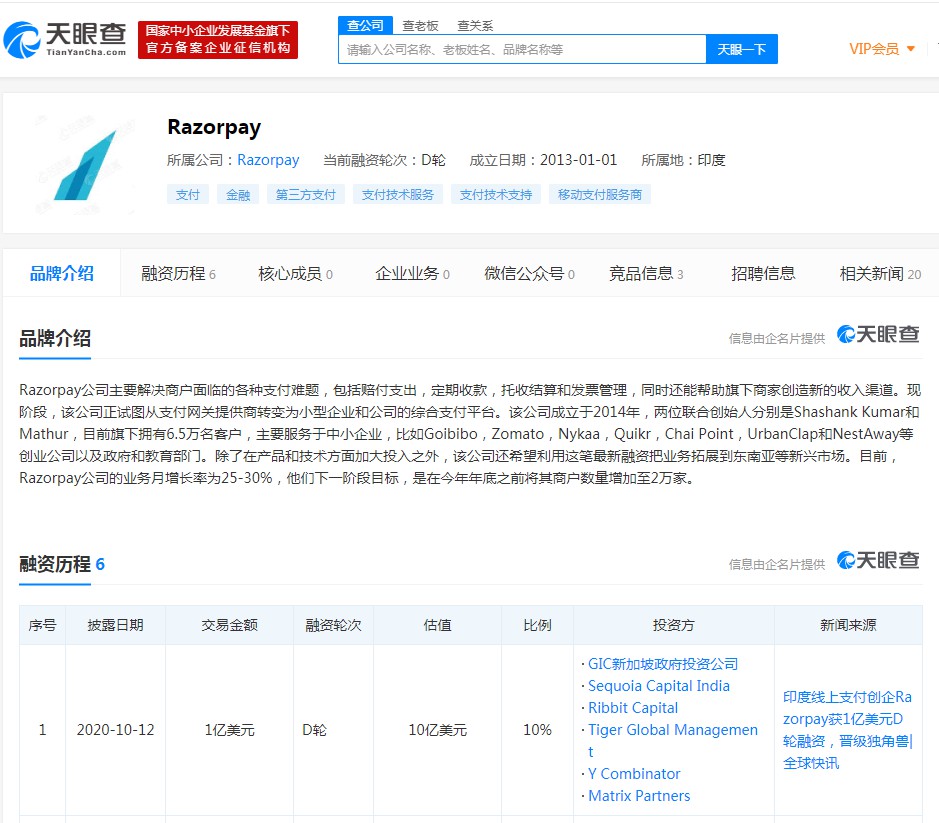
Task: Click the 估值 column header
Action: tap(437, 625)
